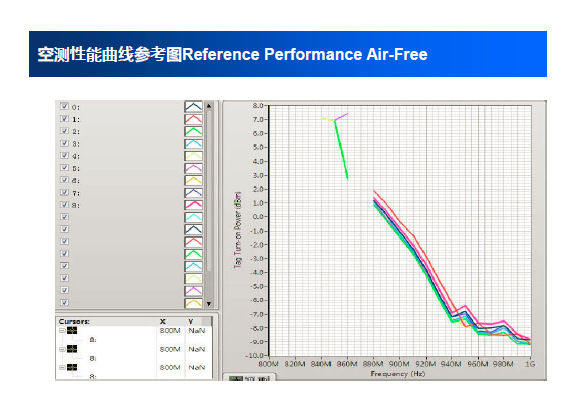Collapse the third cursor tree entry
575x410 pixels.
(62, 367)
